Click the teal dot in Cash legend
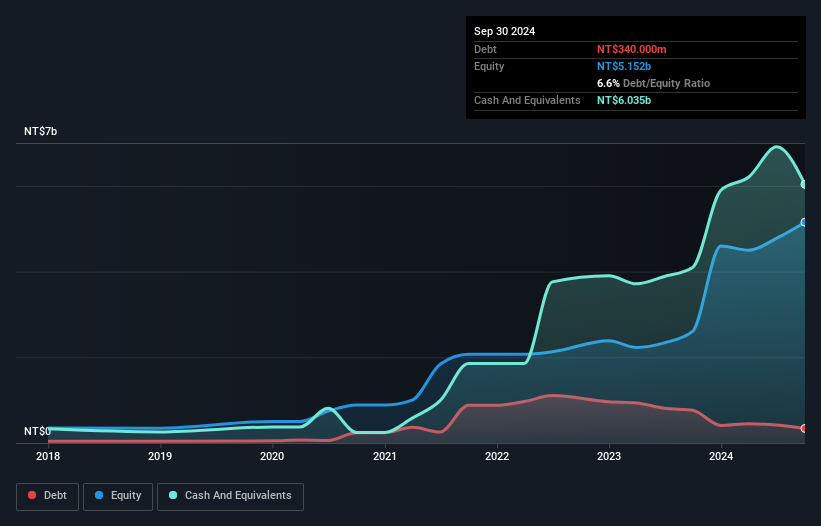This screenshot has height=526, width=821. [173, 495]
